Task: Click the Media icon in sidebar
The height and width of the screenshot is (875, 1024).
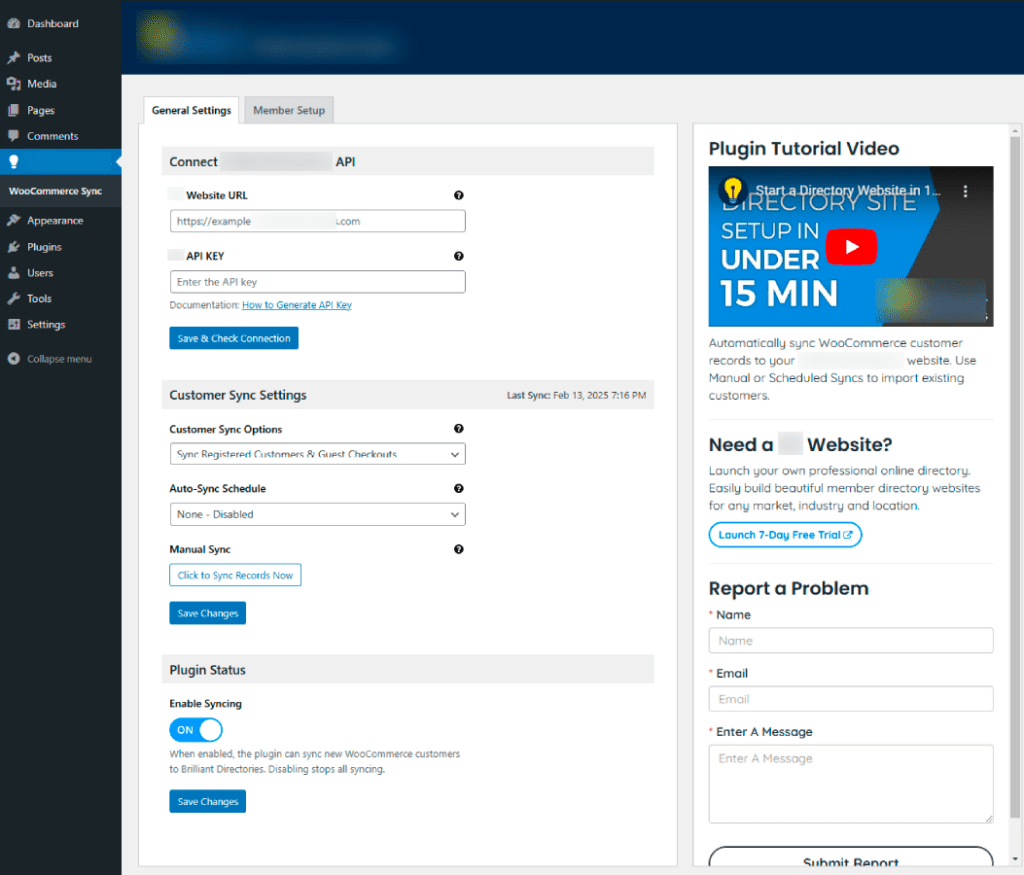Action: tap(14, 84)
